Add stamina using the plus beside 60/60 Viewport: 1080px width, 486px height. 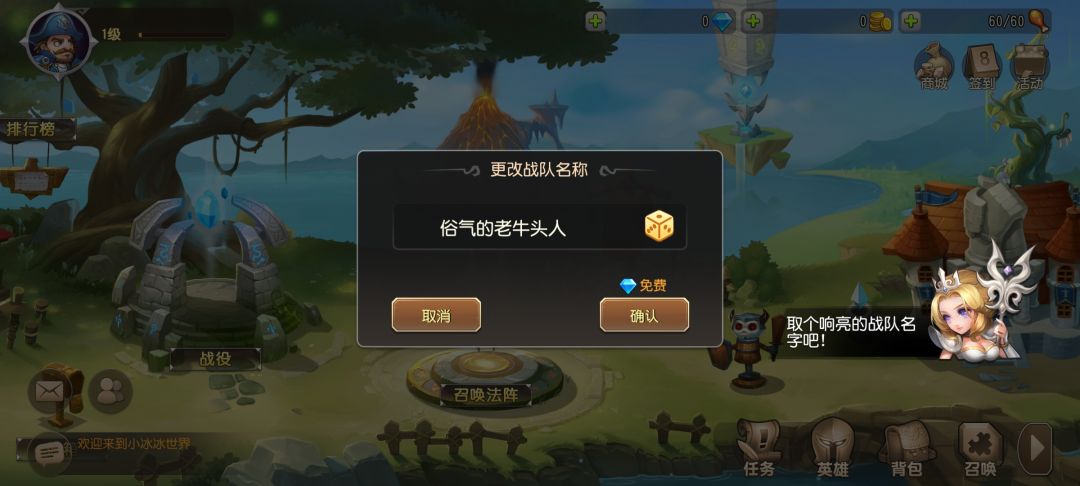click(911, 21)
